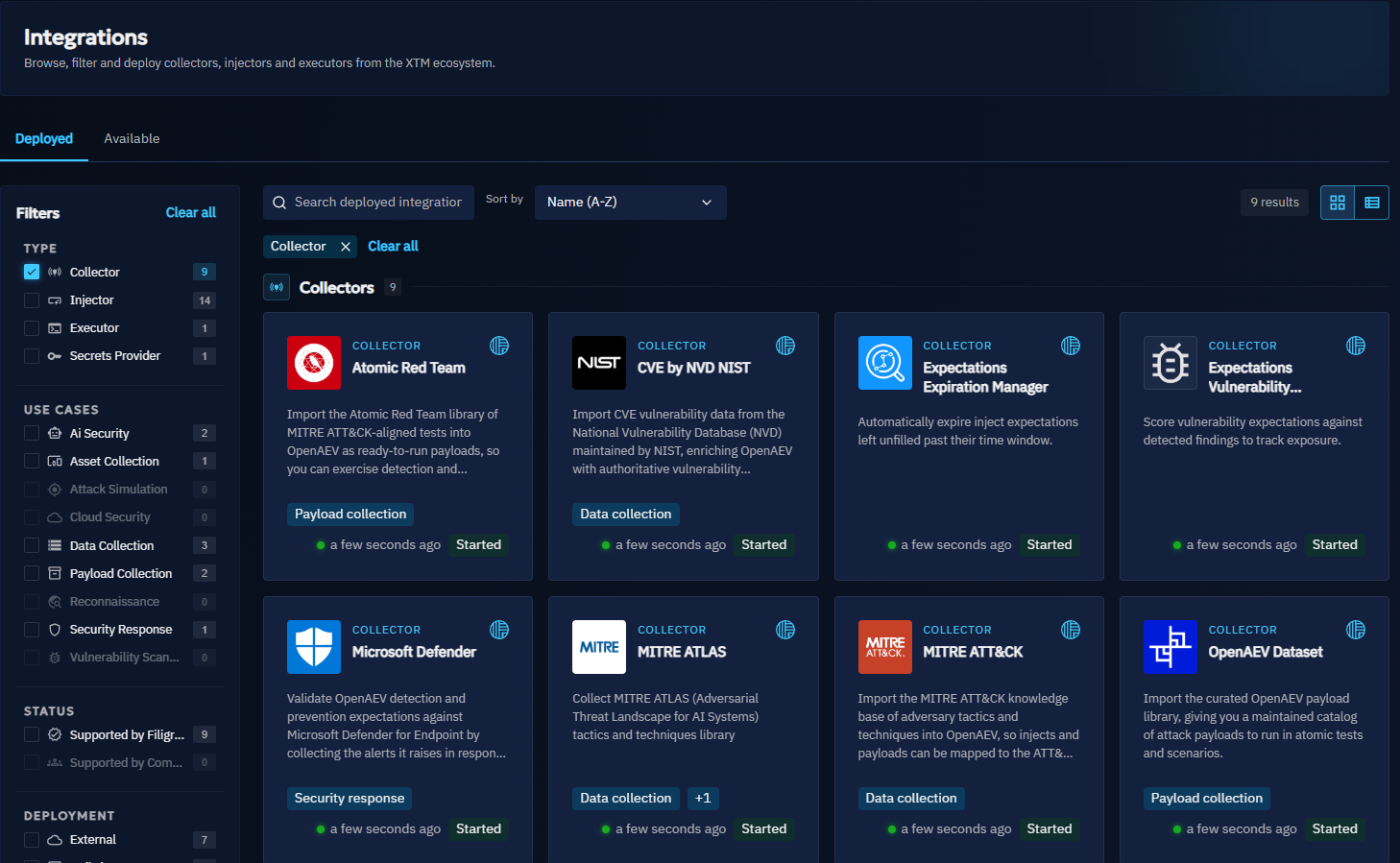Viewport: 1400px width, 863px height.
Task: Open the Sort by Name (A-Z) dropdown
Action: tap(631, 202)
